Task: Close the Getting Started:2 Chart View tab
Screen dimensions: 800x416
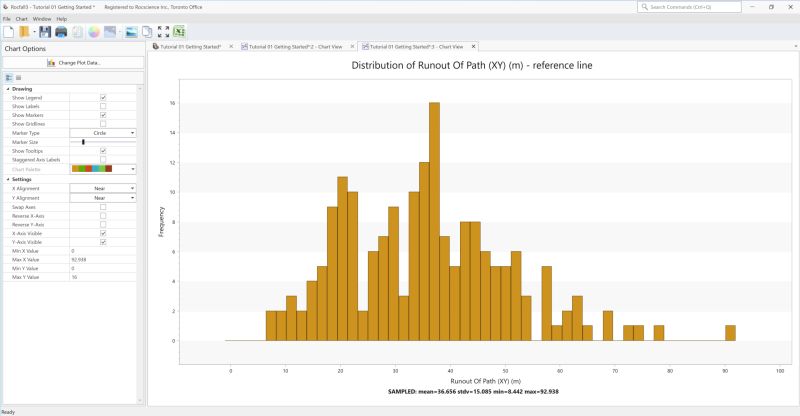Action: [x=352, y=46]
